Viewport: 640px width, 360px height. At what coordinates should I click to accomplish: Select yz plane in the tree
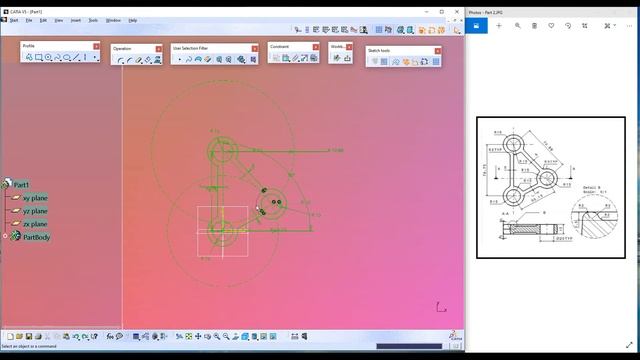pos(35,211)
